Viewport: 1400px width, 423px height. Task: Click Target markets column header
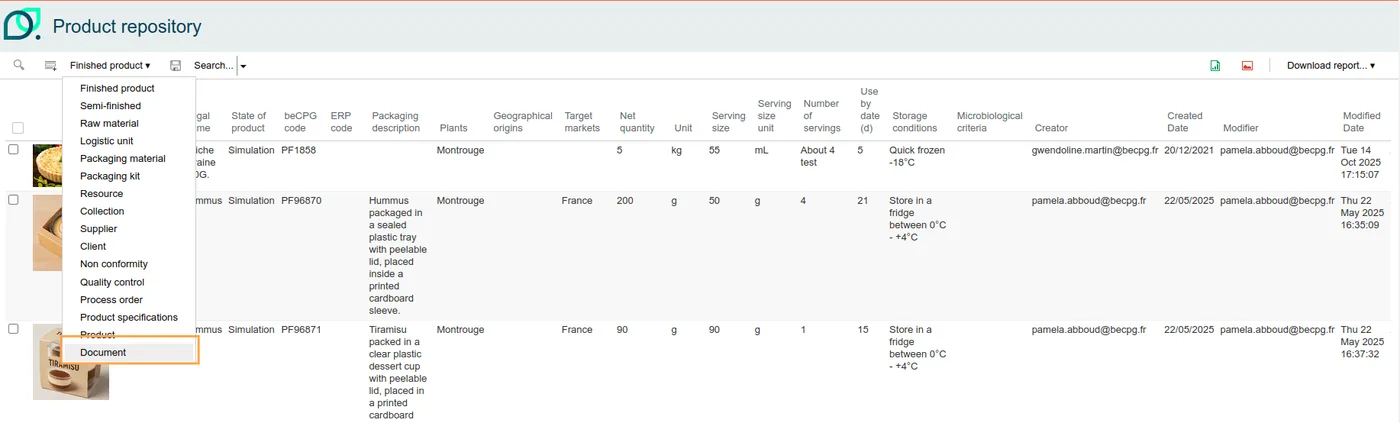(582, 122)
